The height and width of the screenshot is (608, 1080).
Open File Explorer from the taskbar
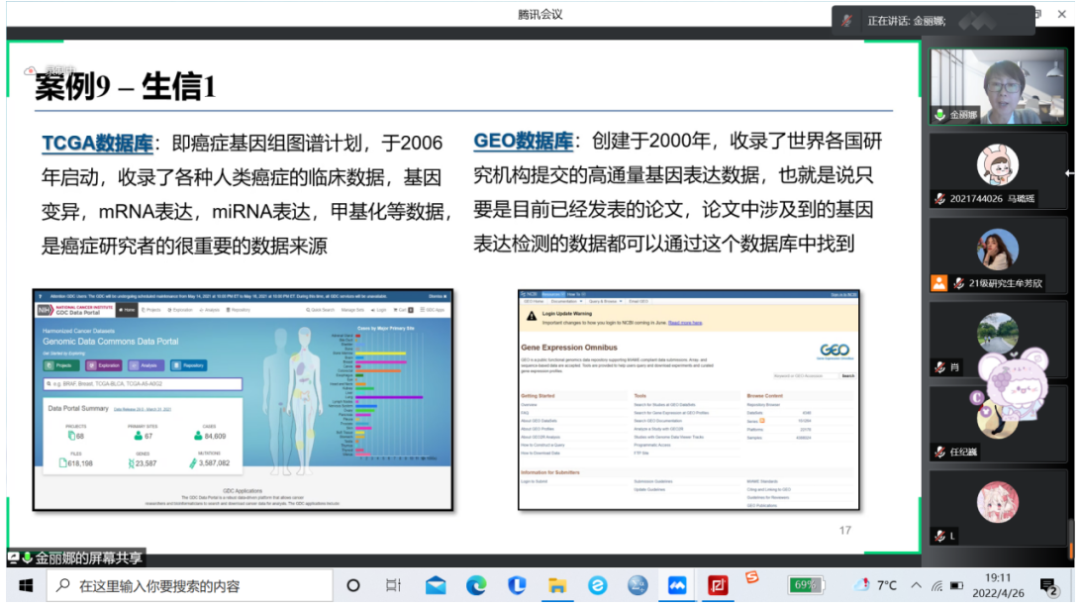(x=557, y=585)
